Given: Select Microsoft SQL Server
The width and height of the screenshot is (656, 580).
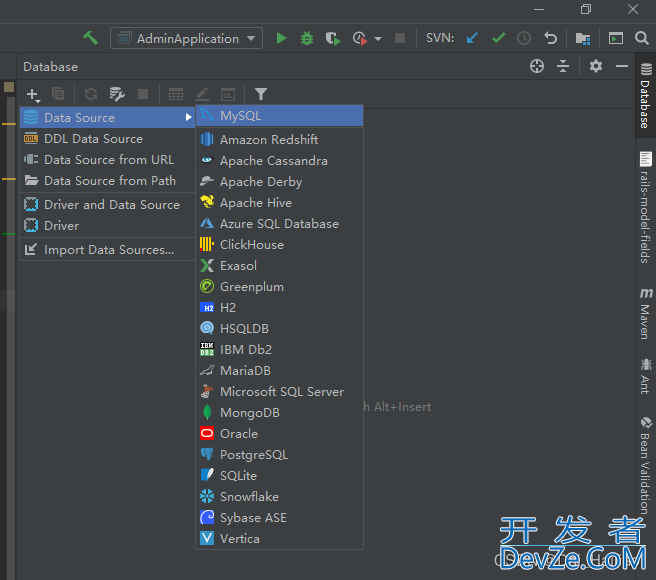Looking at the screenshot, I should click(x=279, y=391).
